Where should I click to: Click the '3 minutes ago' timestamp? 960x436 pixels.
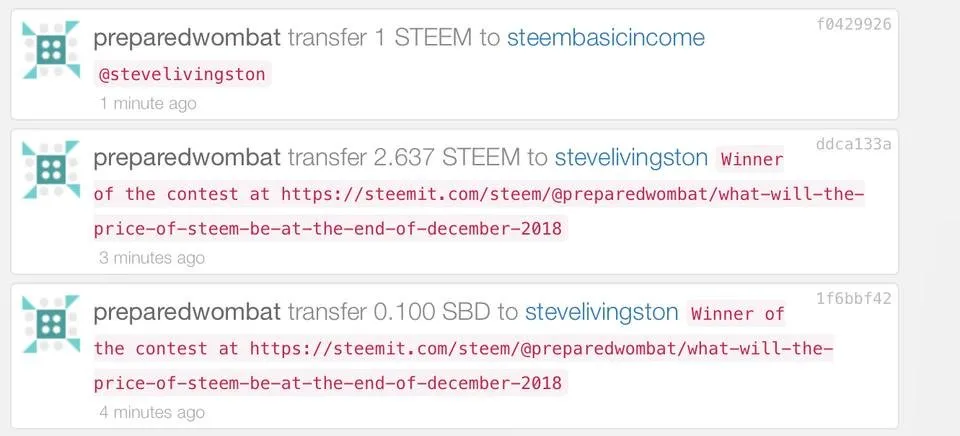pos(152,258)
